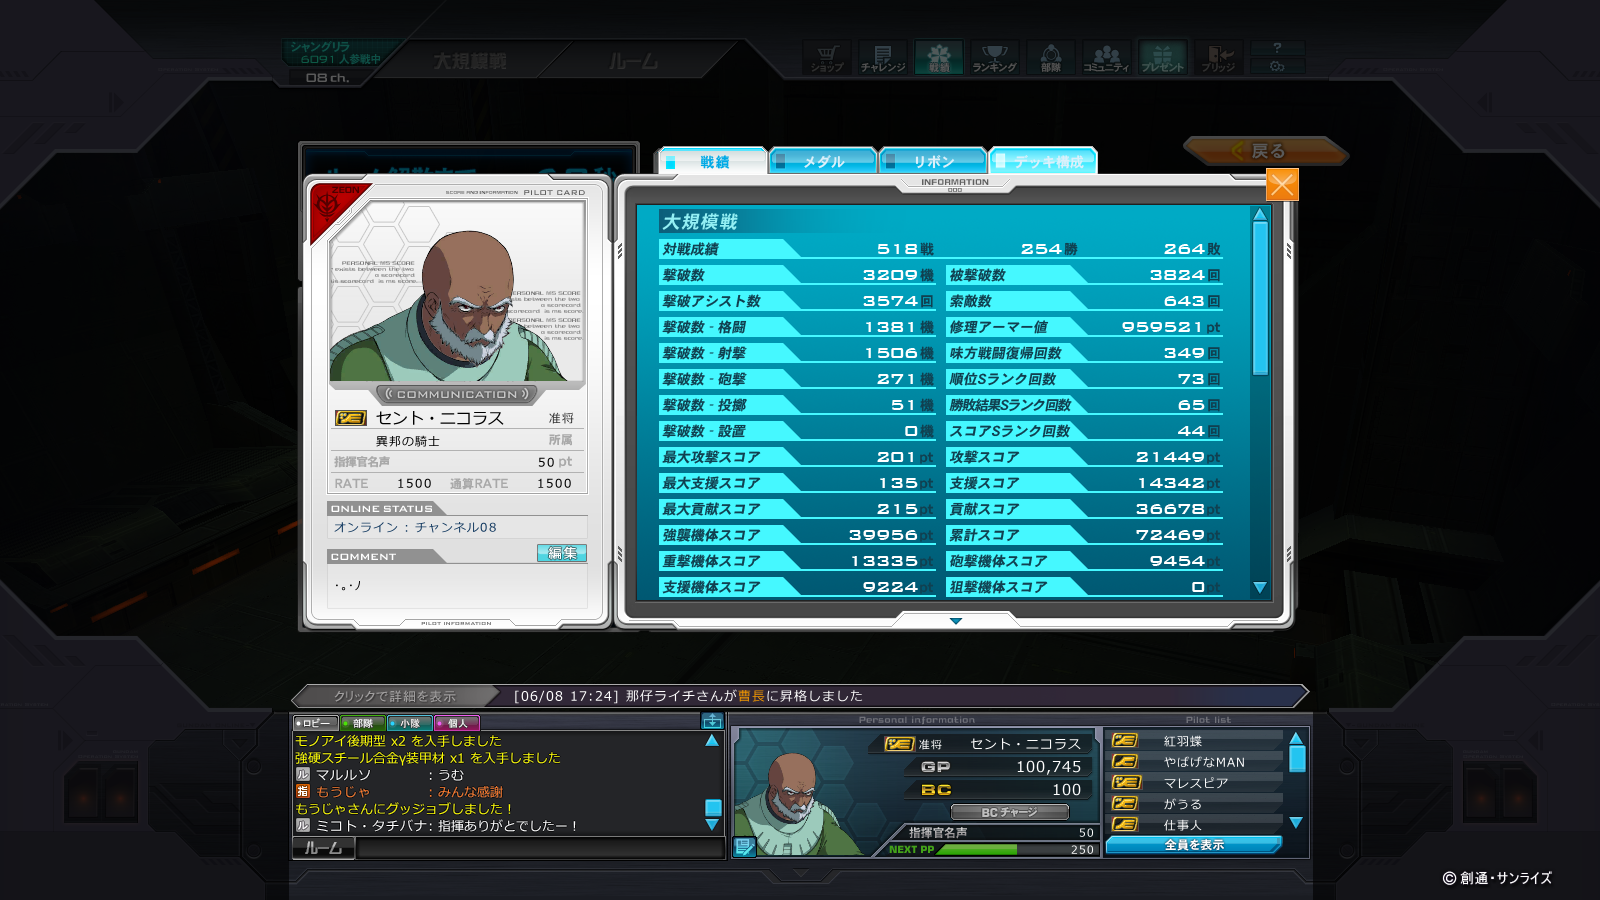Viewport: 1600px width, 900px height.
Task: Click the ル icon beside マルルソ in chat
Action: tap(303, 775)
